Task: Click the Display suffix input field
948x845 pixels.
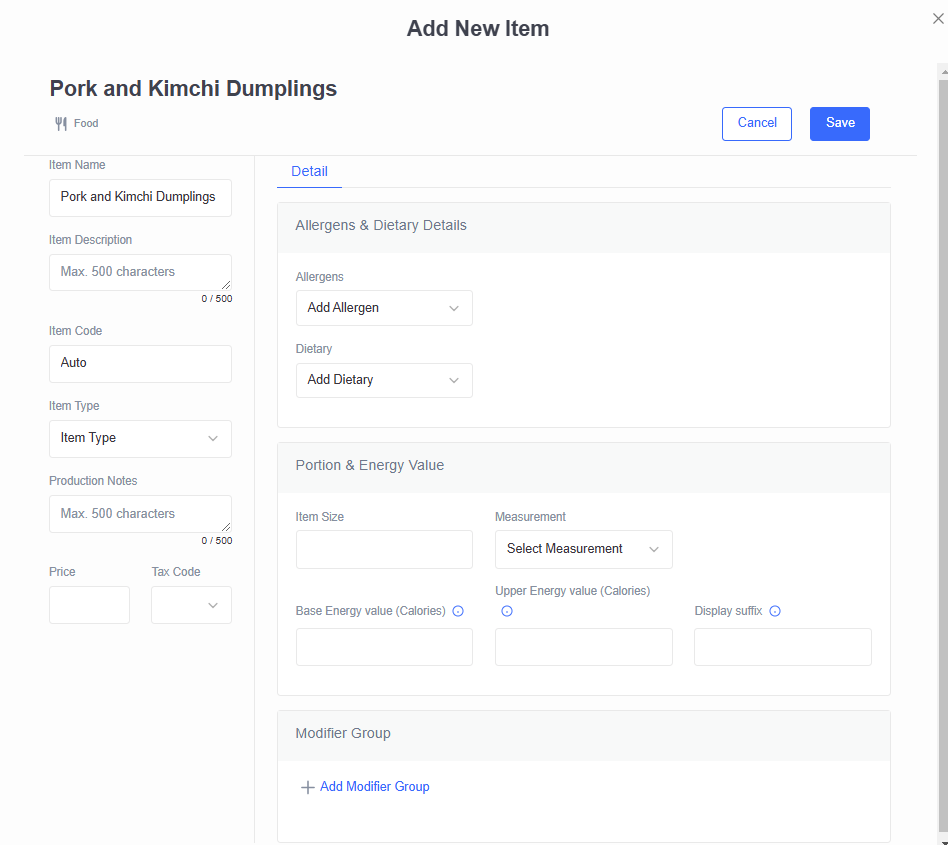Action: [783, 647]
